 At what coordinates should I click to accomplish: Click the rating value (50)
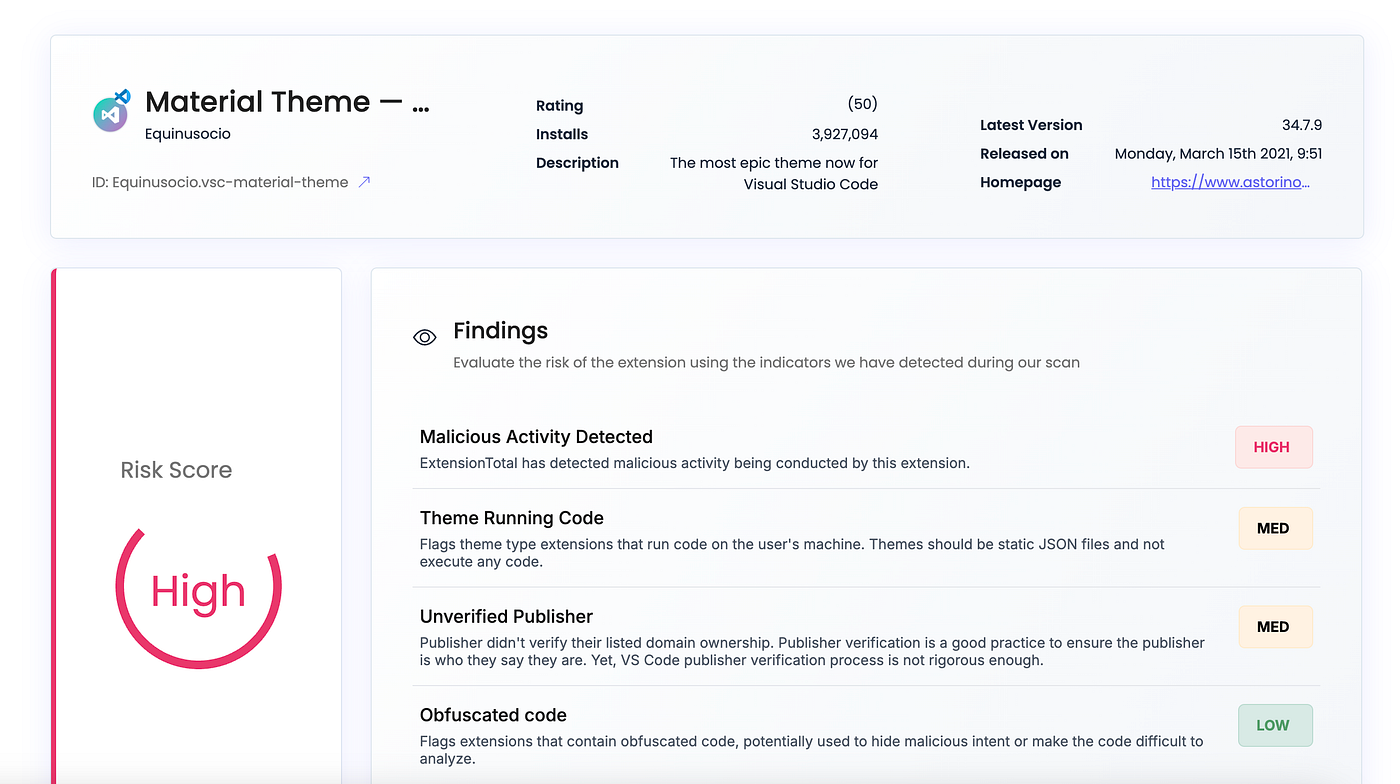pos(862,104)
